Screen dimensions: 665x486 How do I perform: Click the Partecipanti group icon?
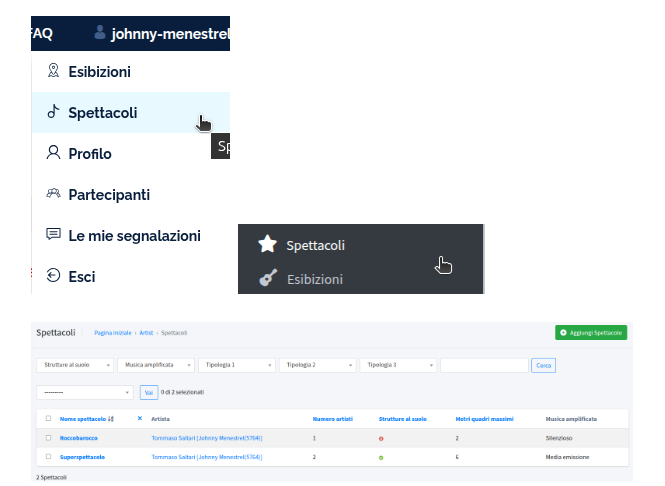(x=54, y=194)
